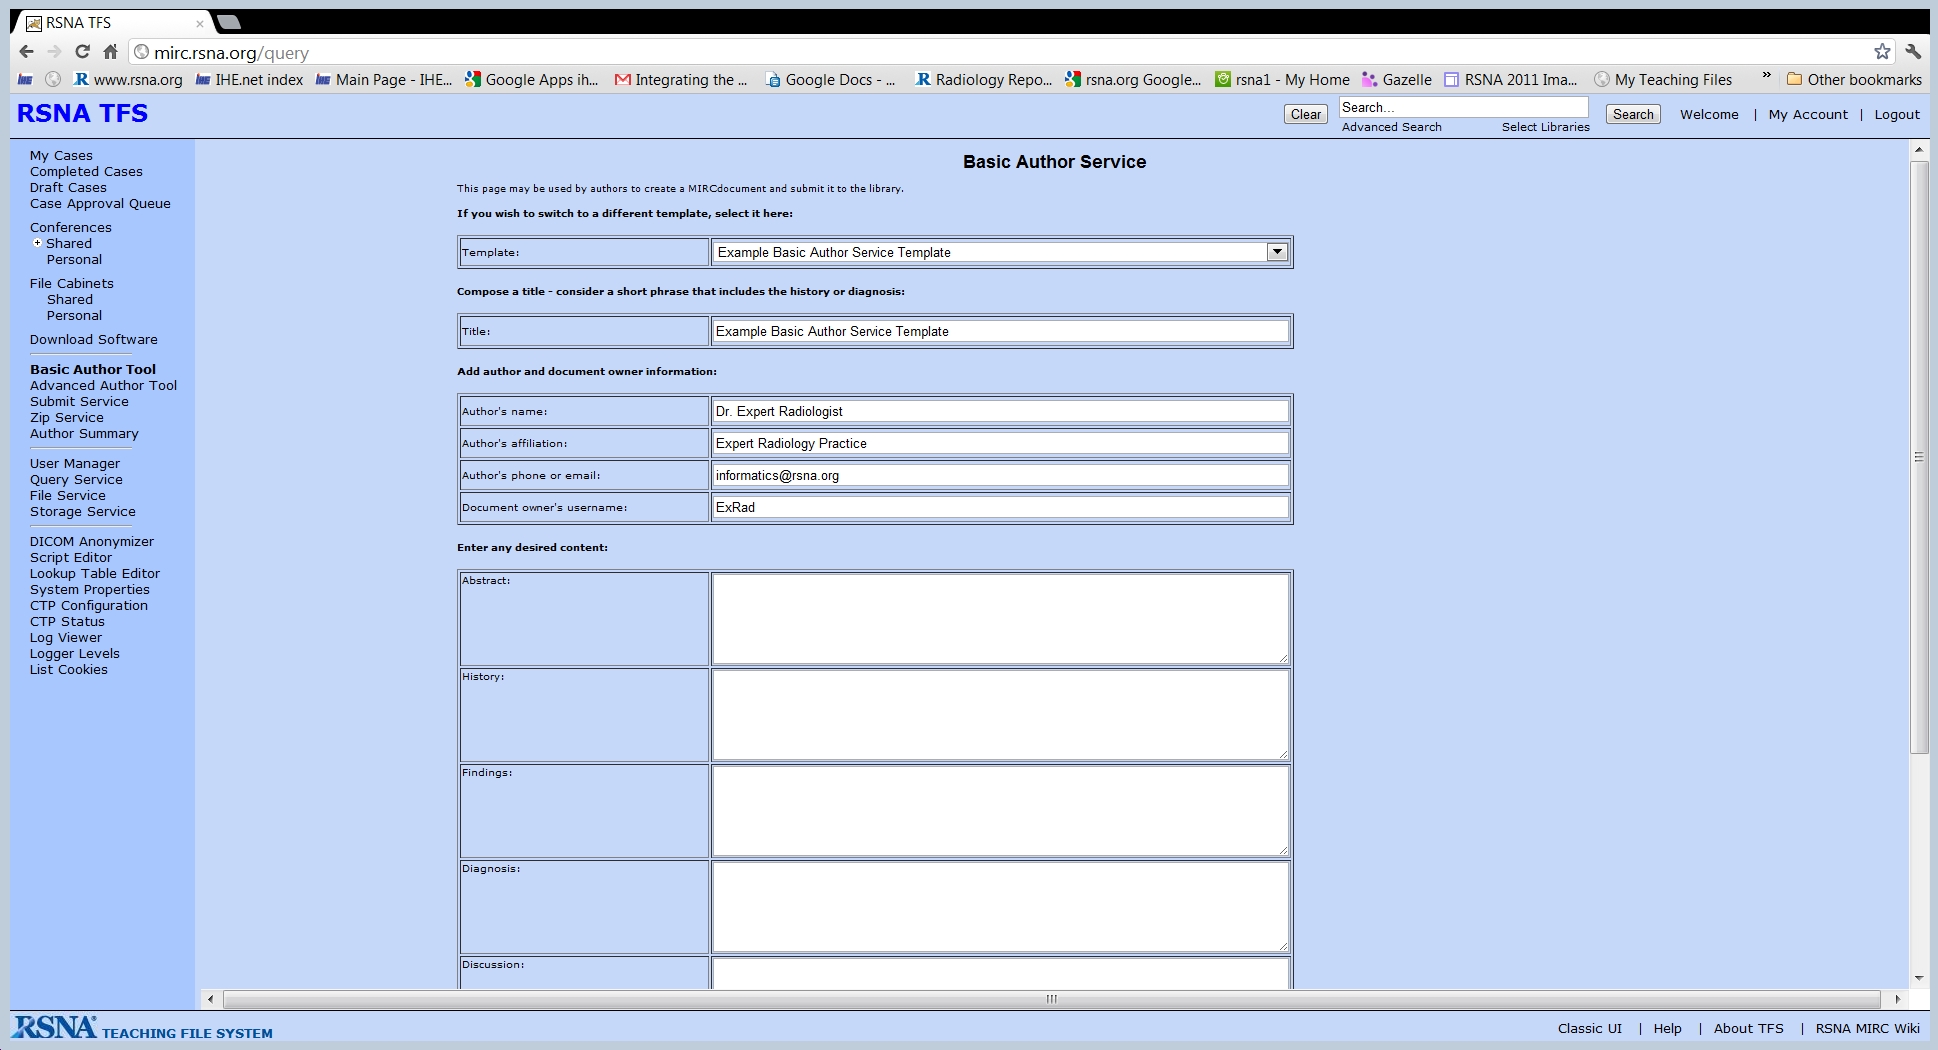Screen dimensions: 1938x1050
Task: Click the vertical scrollbar down arrow
Action: (x=1918, y=978)
